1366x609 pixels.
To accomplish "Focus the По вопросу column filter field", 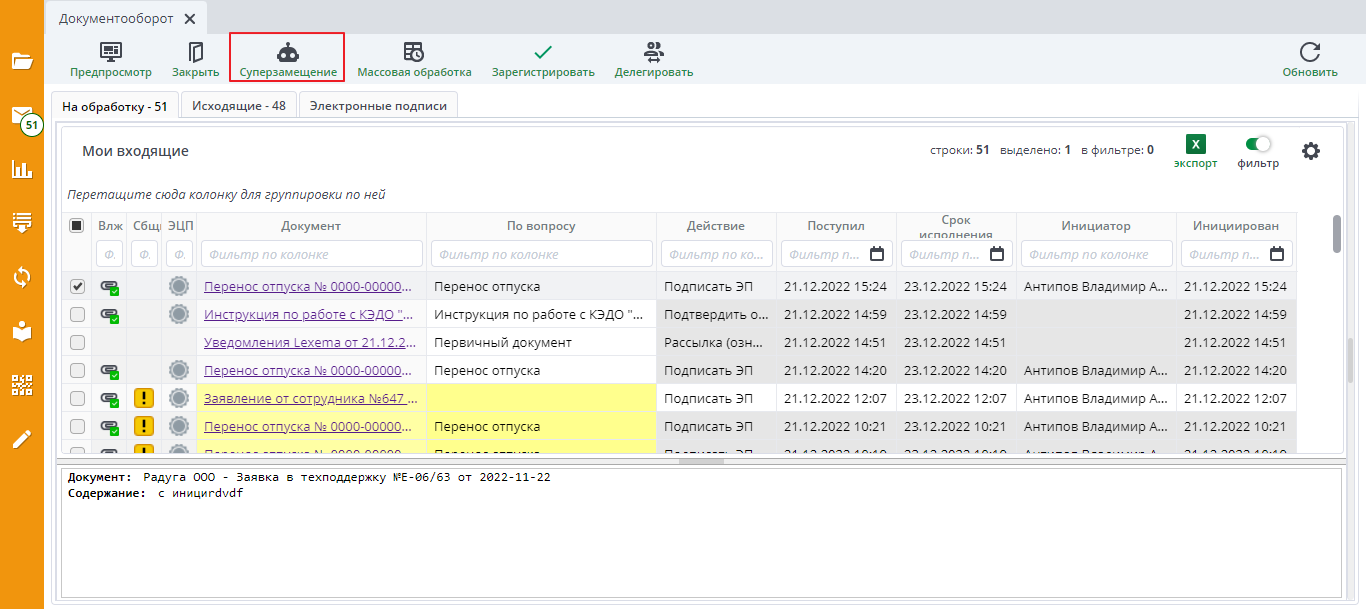I will click(541, 254).
